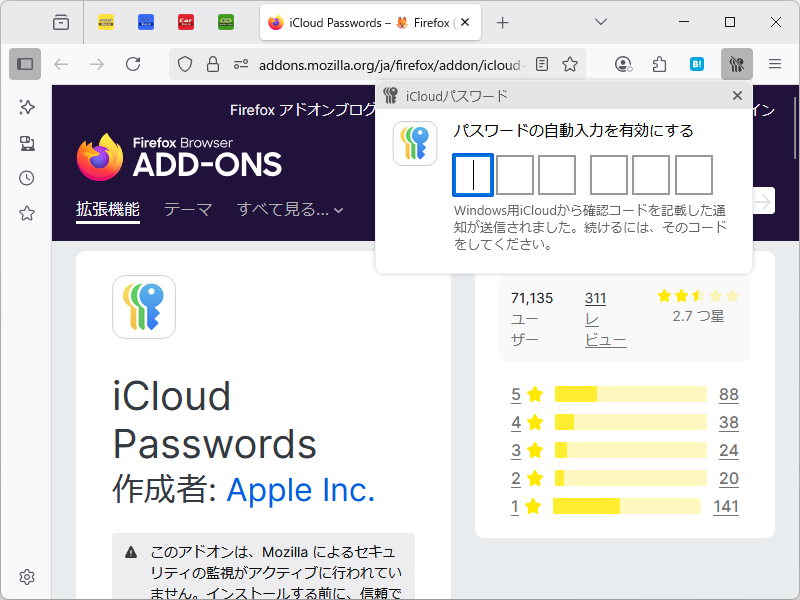
Task: Open the Firefox application menu
Action: click(775, 63)
